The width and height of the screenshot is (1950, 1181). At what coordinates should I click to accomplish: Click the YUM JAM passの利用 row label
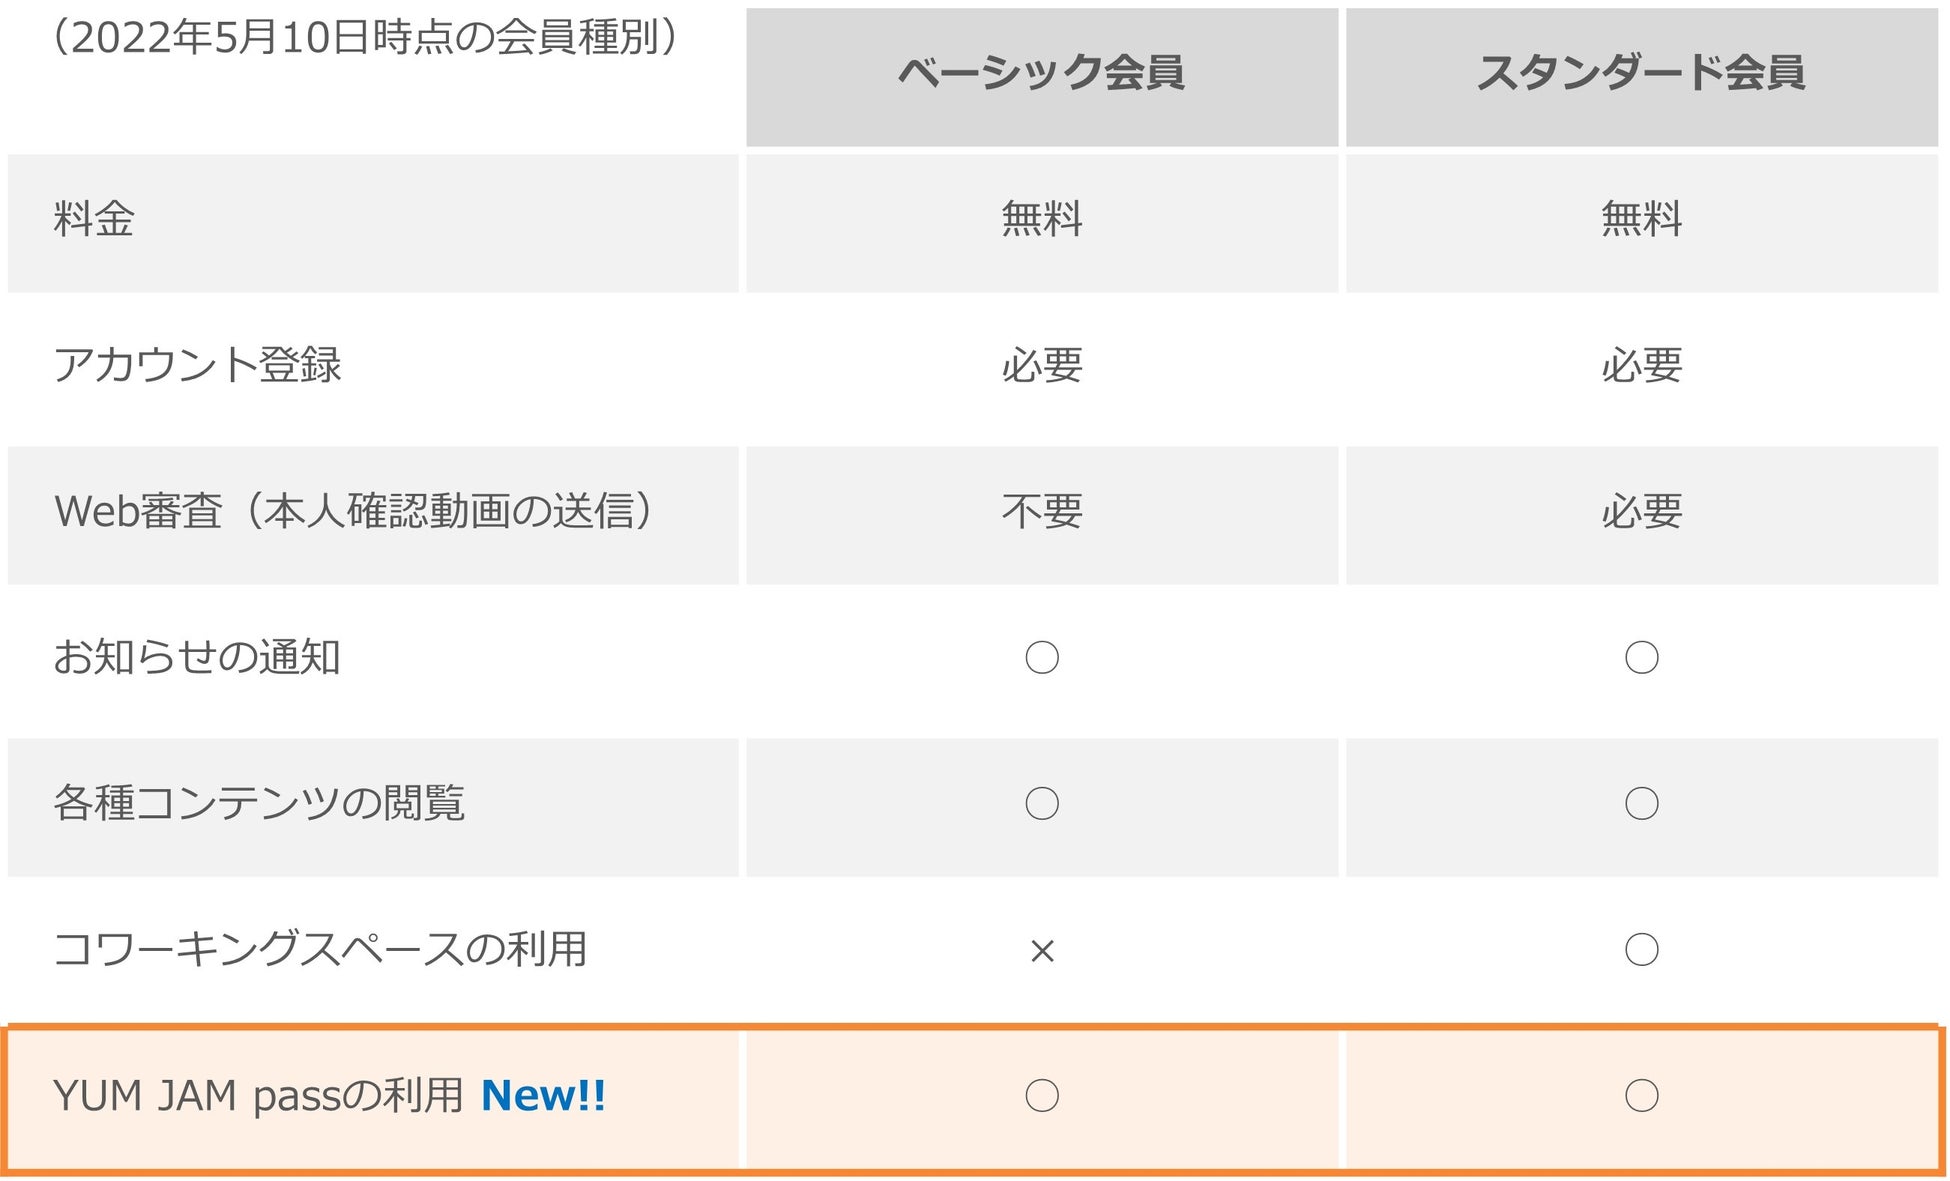point(258,1096)
